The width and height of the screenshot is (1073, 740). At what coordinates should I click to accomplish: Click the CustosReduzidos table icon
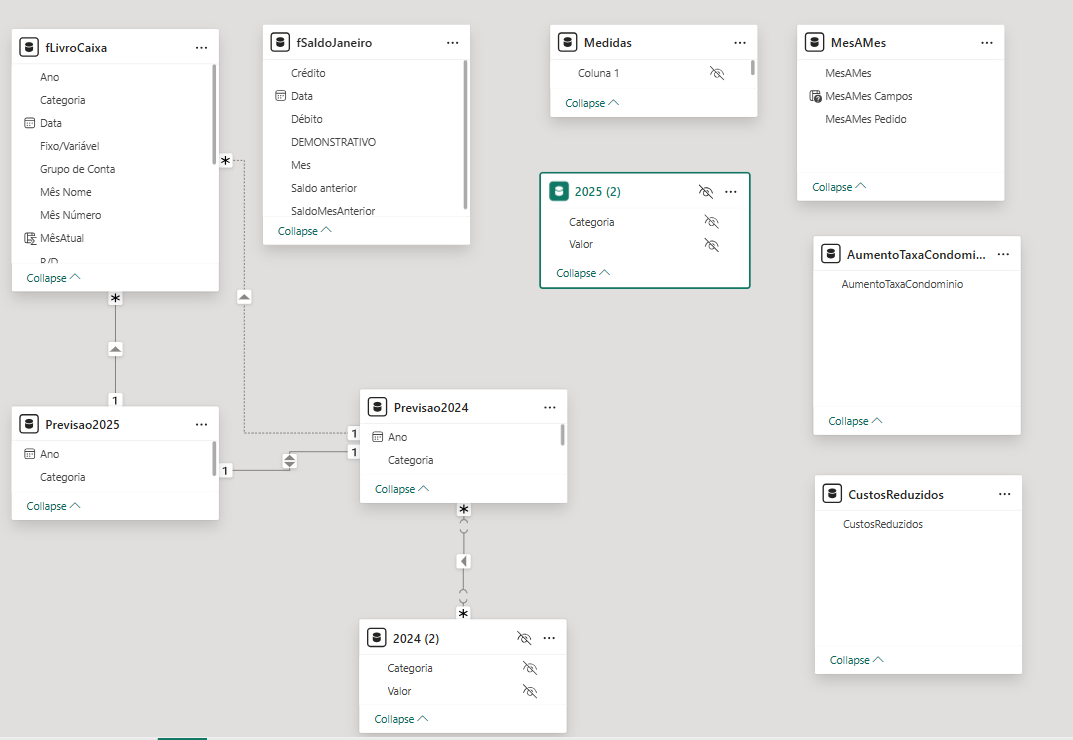pos(832,494)
